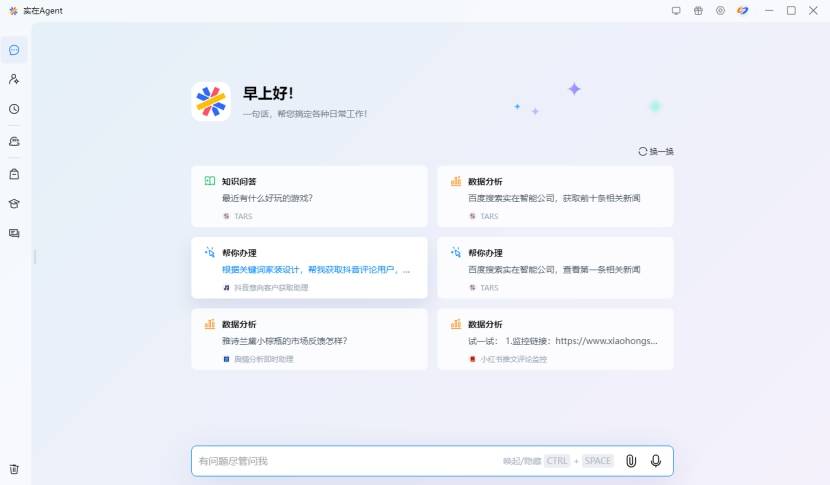Click the sidebar collapse handle on left edge
830x485 pixels.
tap(35, 257)
